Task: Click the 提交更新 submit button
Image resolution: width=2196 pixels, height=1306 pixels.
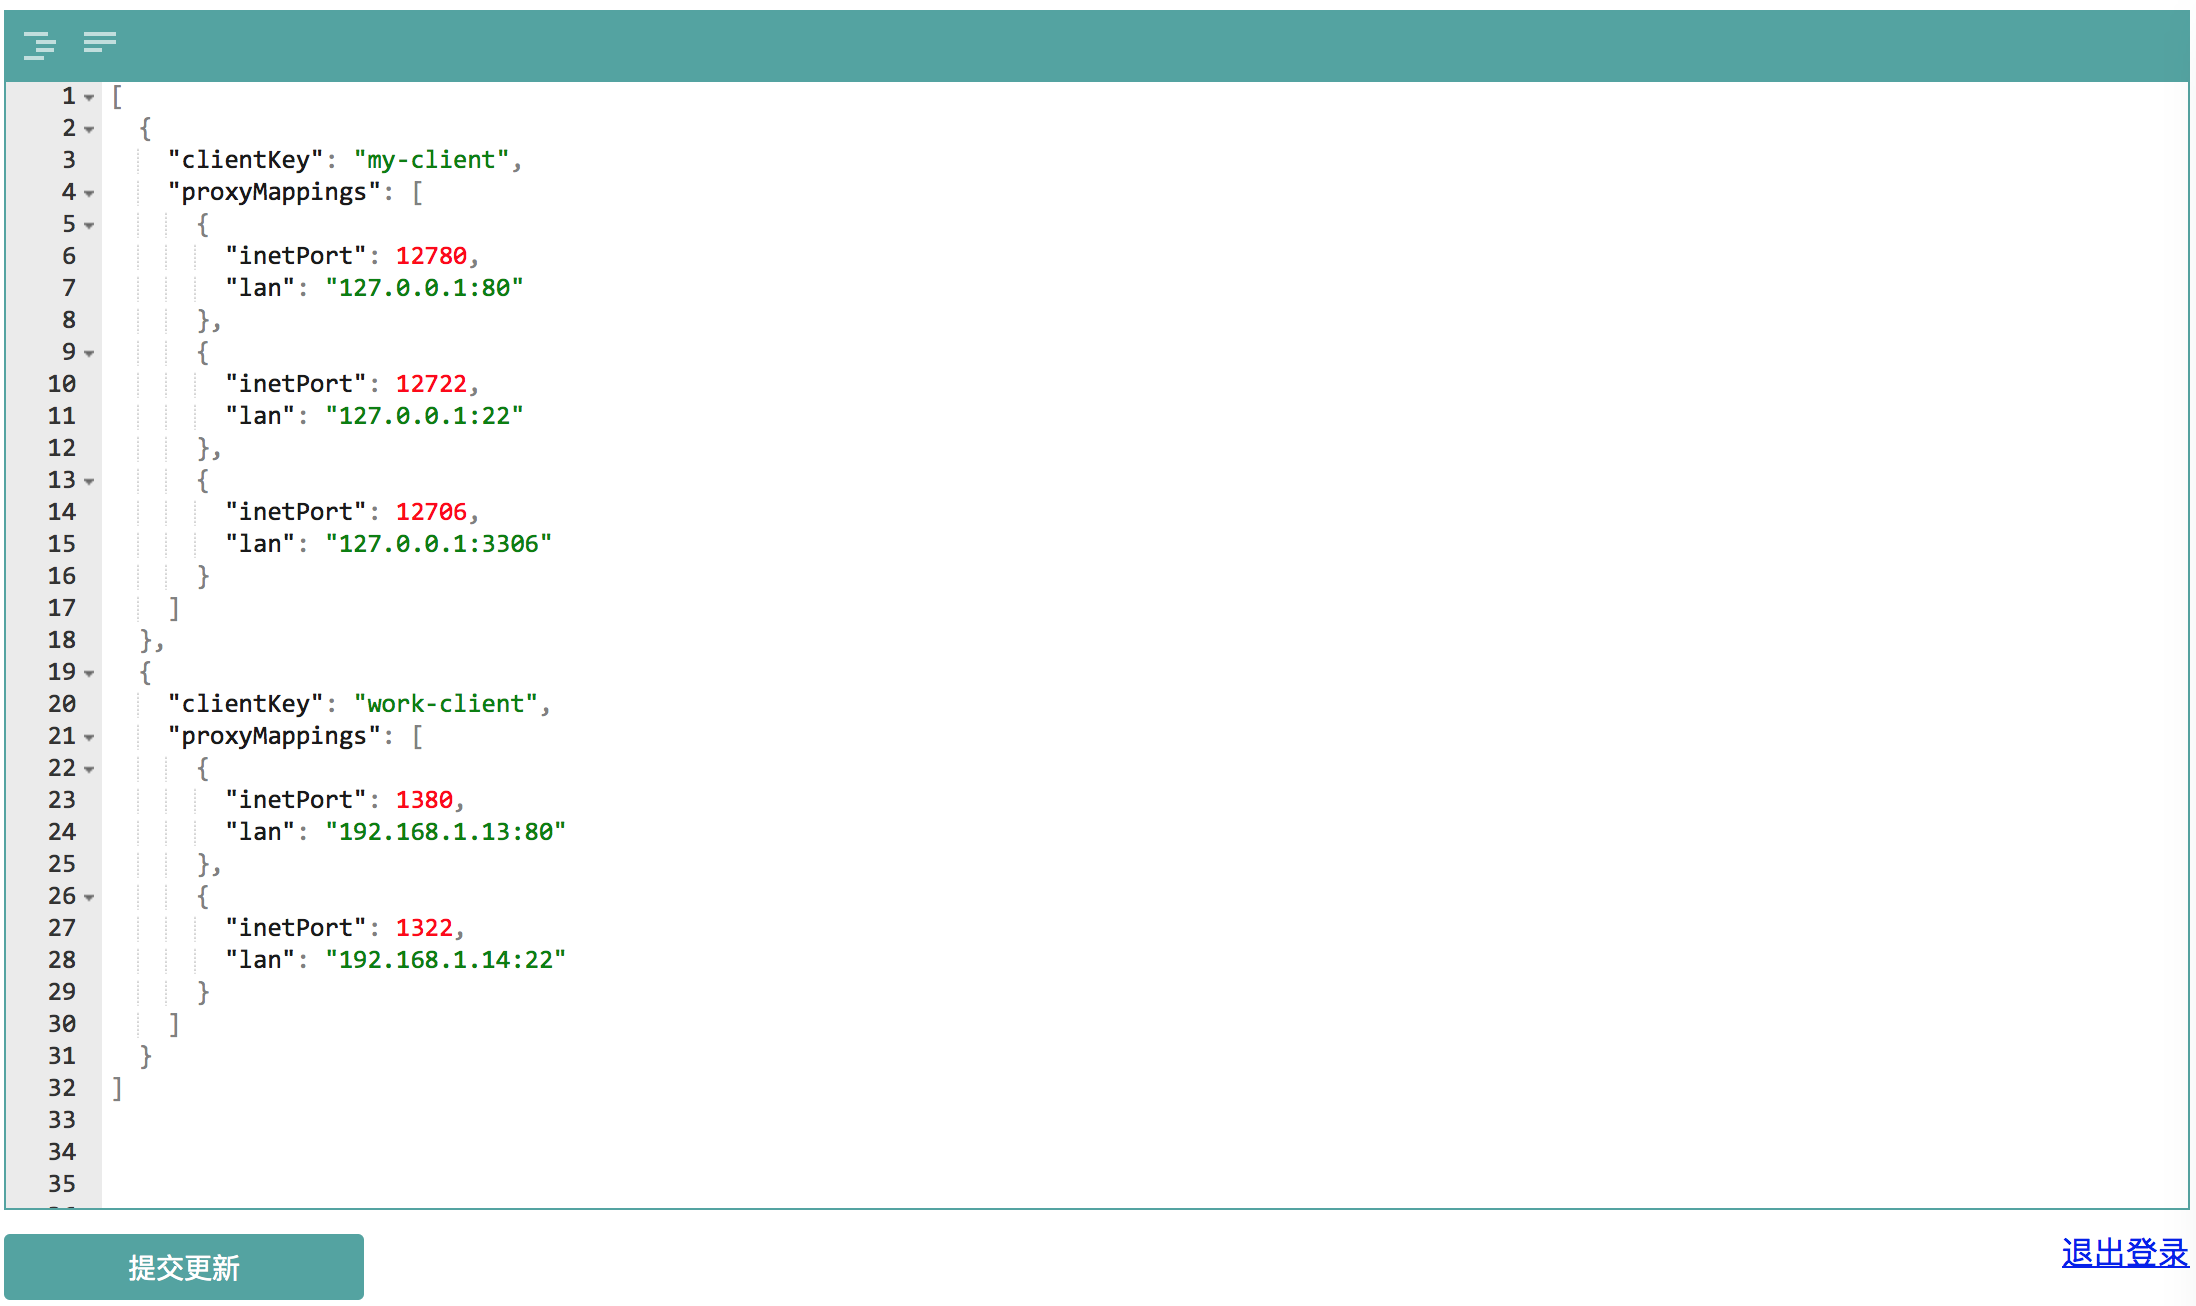Action: 184,1267
